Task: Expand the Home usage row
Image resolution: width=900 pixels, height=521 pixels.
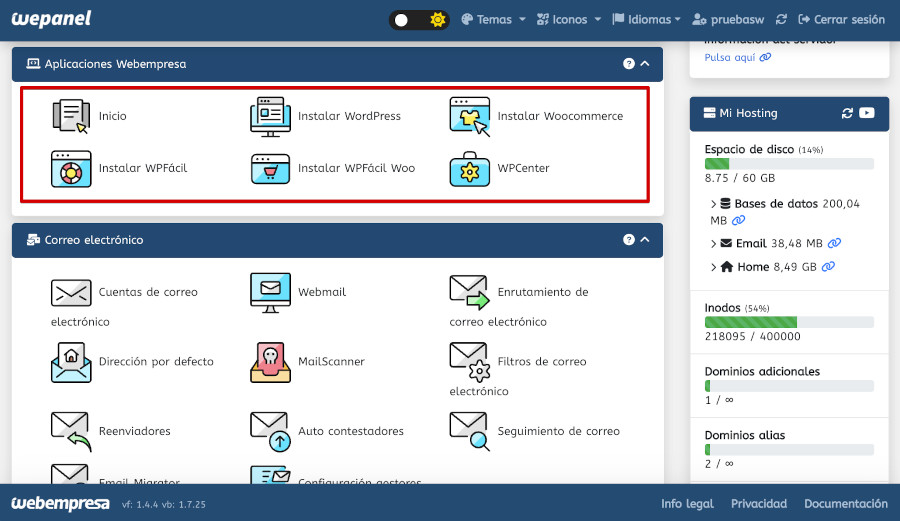Action: click(x=713, y=267)
